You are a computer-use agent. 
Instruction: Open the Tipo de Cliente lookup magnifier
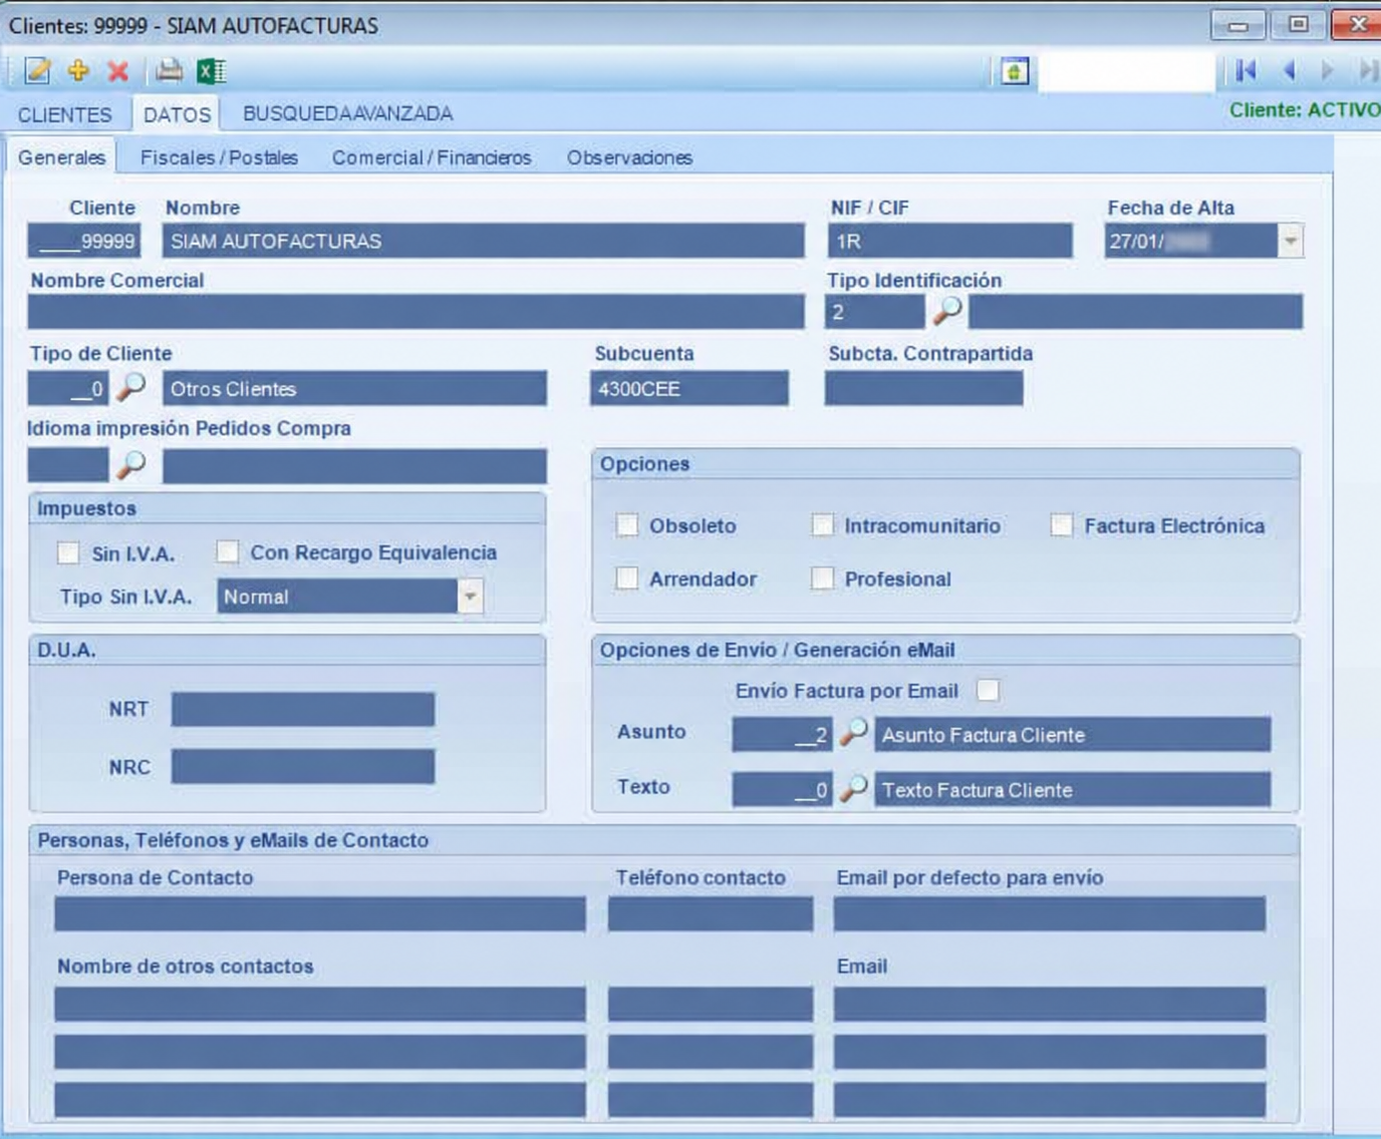click(131, 387)
